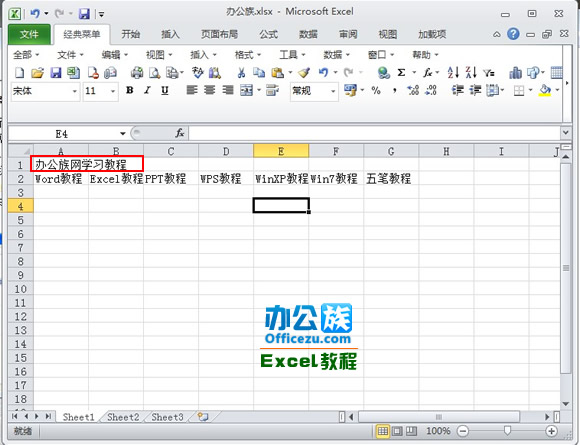Open the green 文件 backstage button
This screenshot has width=580, height=445.
[x=29, y=34]
